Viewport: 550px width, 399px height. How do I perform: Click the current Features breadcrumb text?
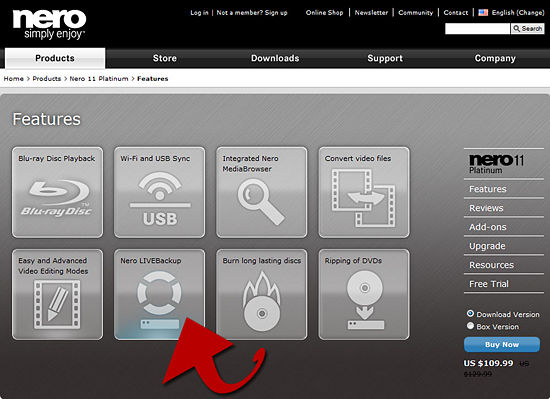[x=153, y=79]
